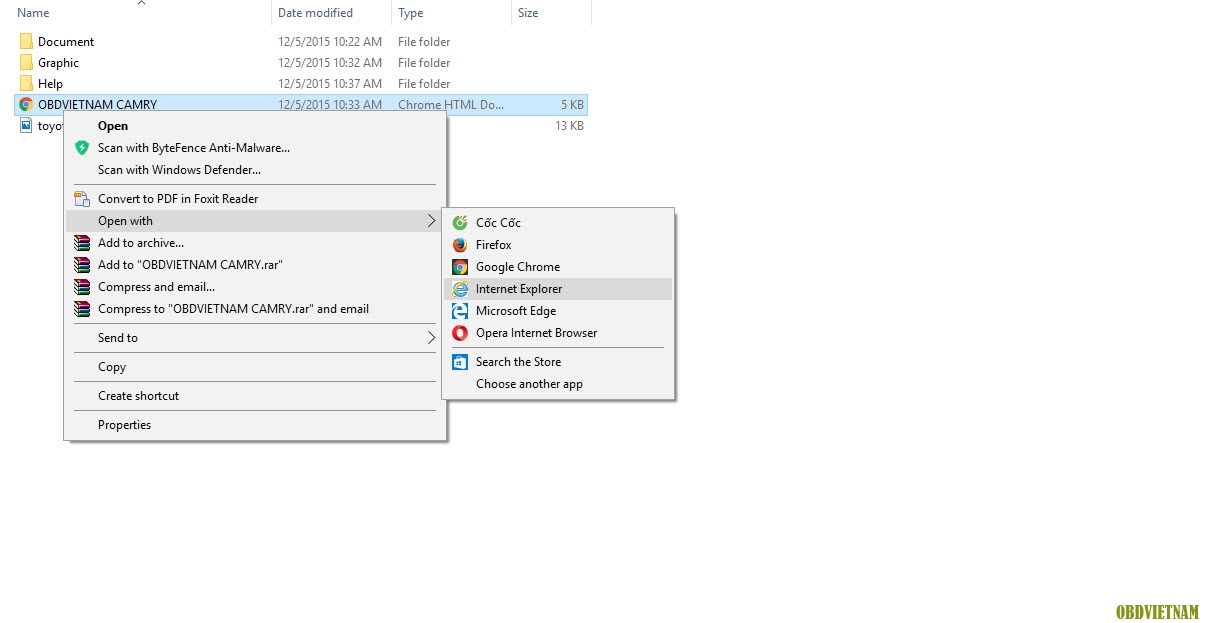
Task: Choose Copy from context menu
Action: [x=255, y=366]
